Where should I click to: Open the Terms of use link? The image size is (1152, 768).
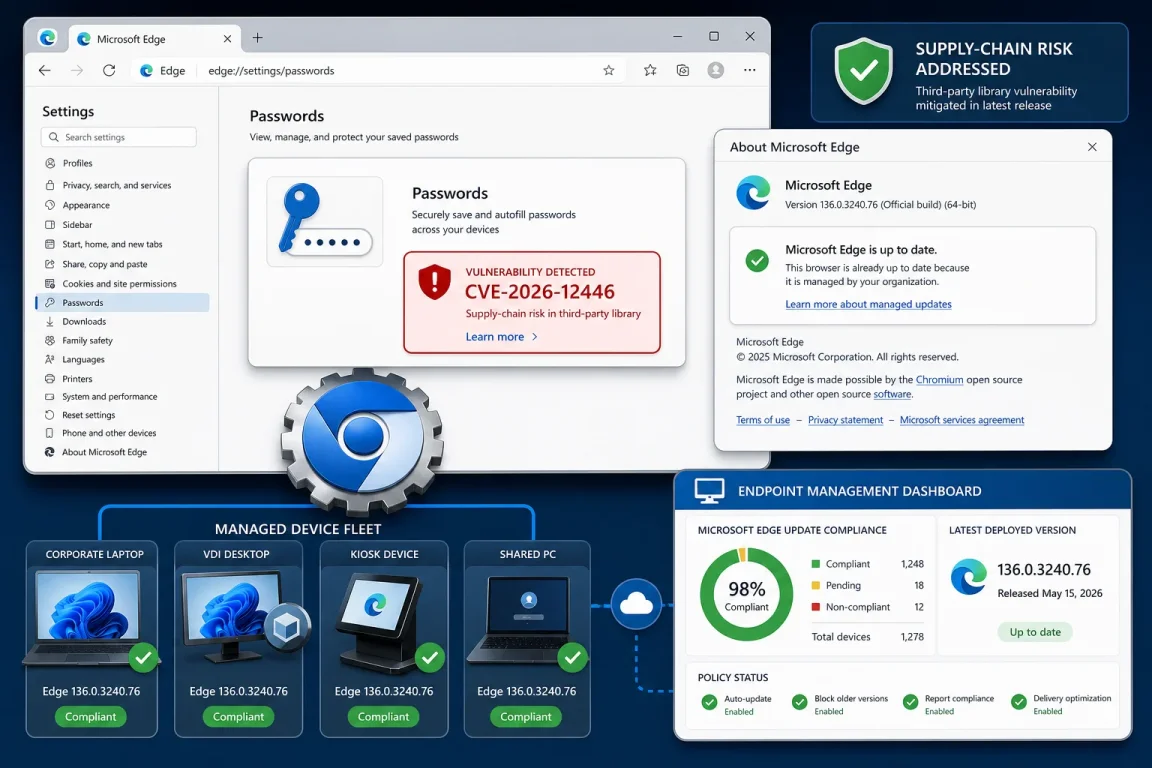pos(763,420)
